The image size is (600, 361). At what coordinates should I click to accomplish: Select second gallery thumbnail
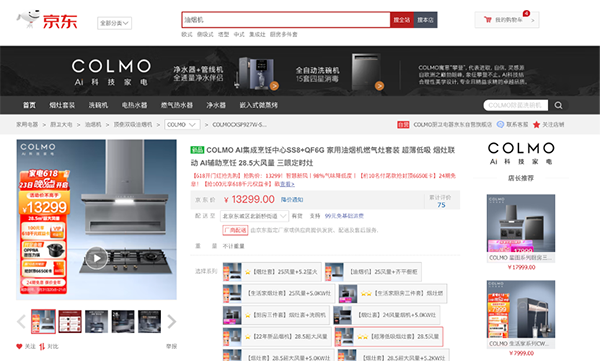coord(70,321)
